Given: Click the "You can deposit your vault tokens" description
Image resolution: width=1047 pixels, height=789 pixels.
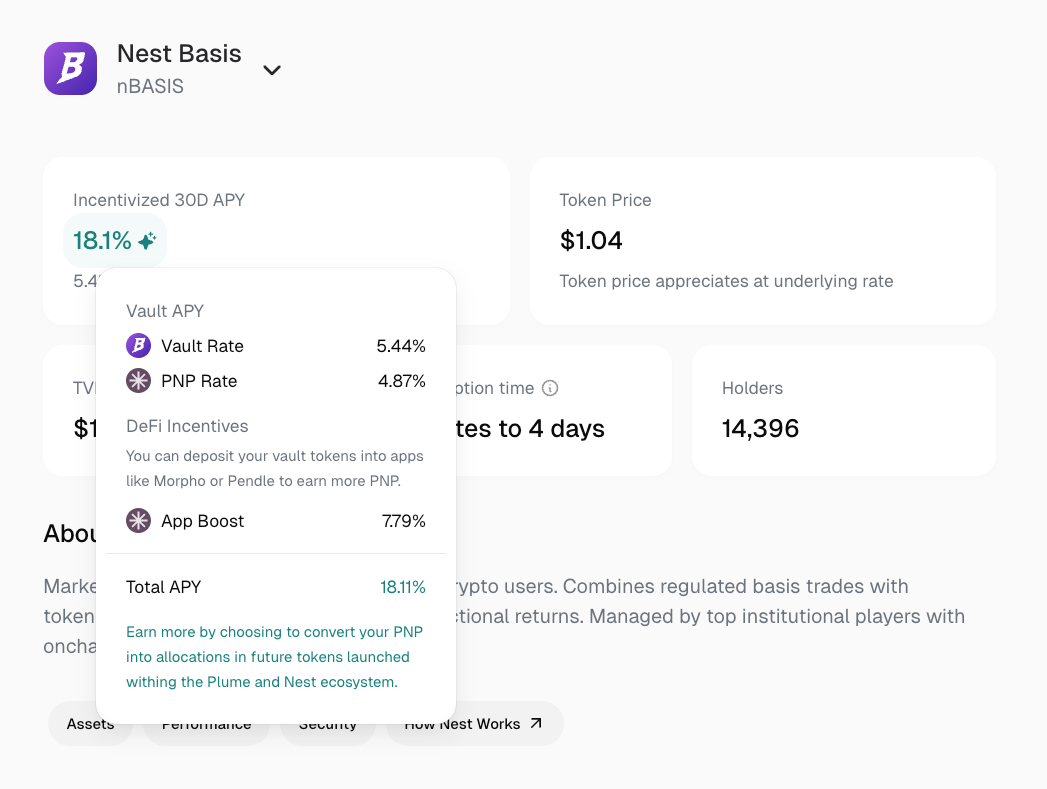Looking at the screenshot, I should pos(274,469).
